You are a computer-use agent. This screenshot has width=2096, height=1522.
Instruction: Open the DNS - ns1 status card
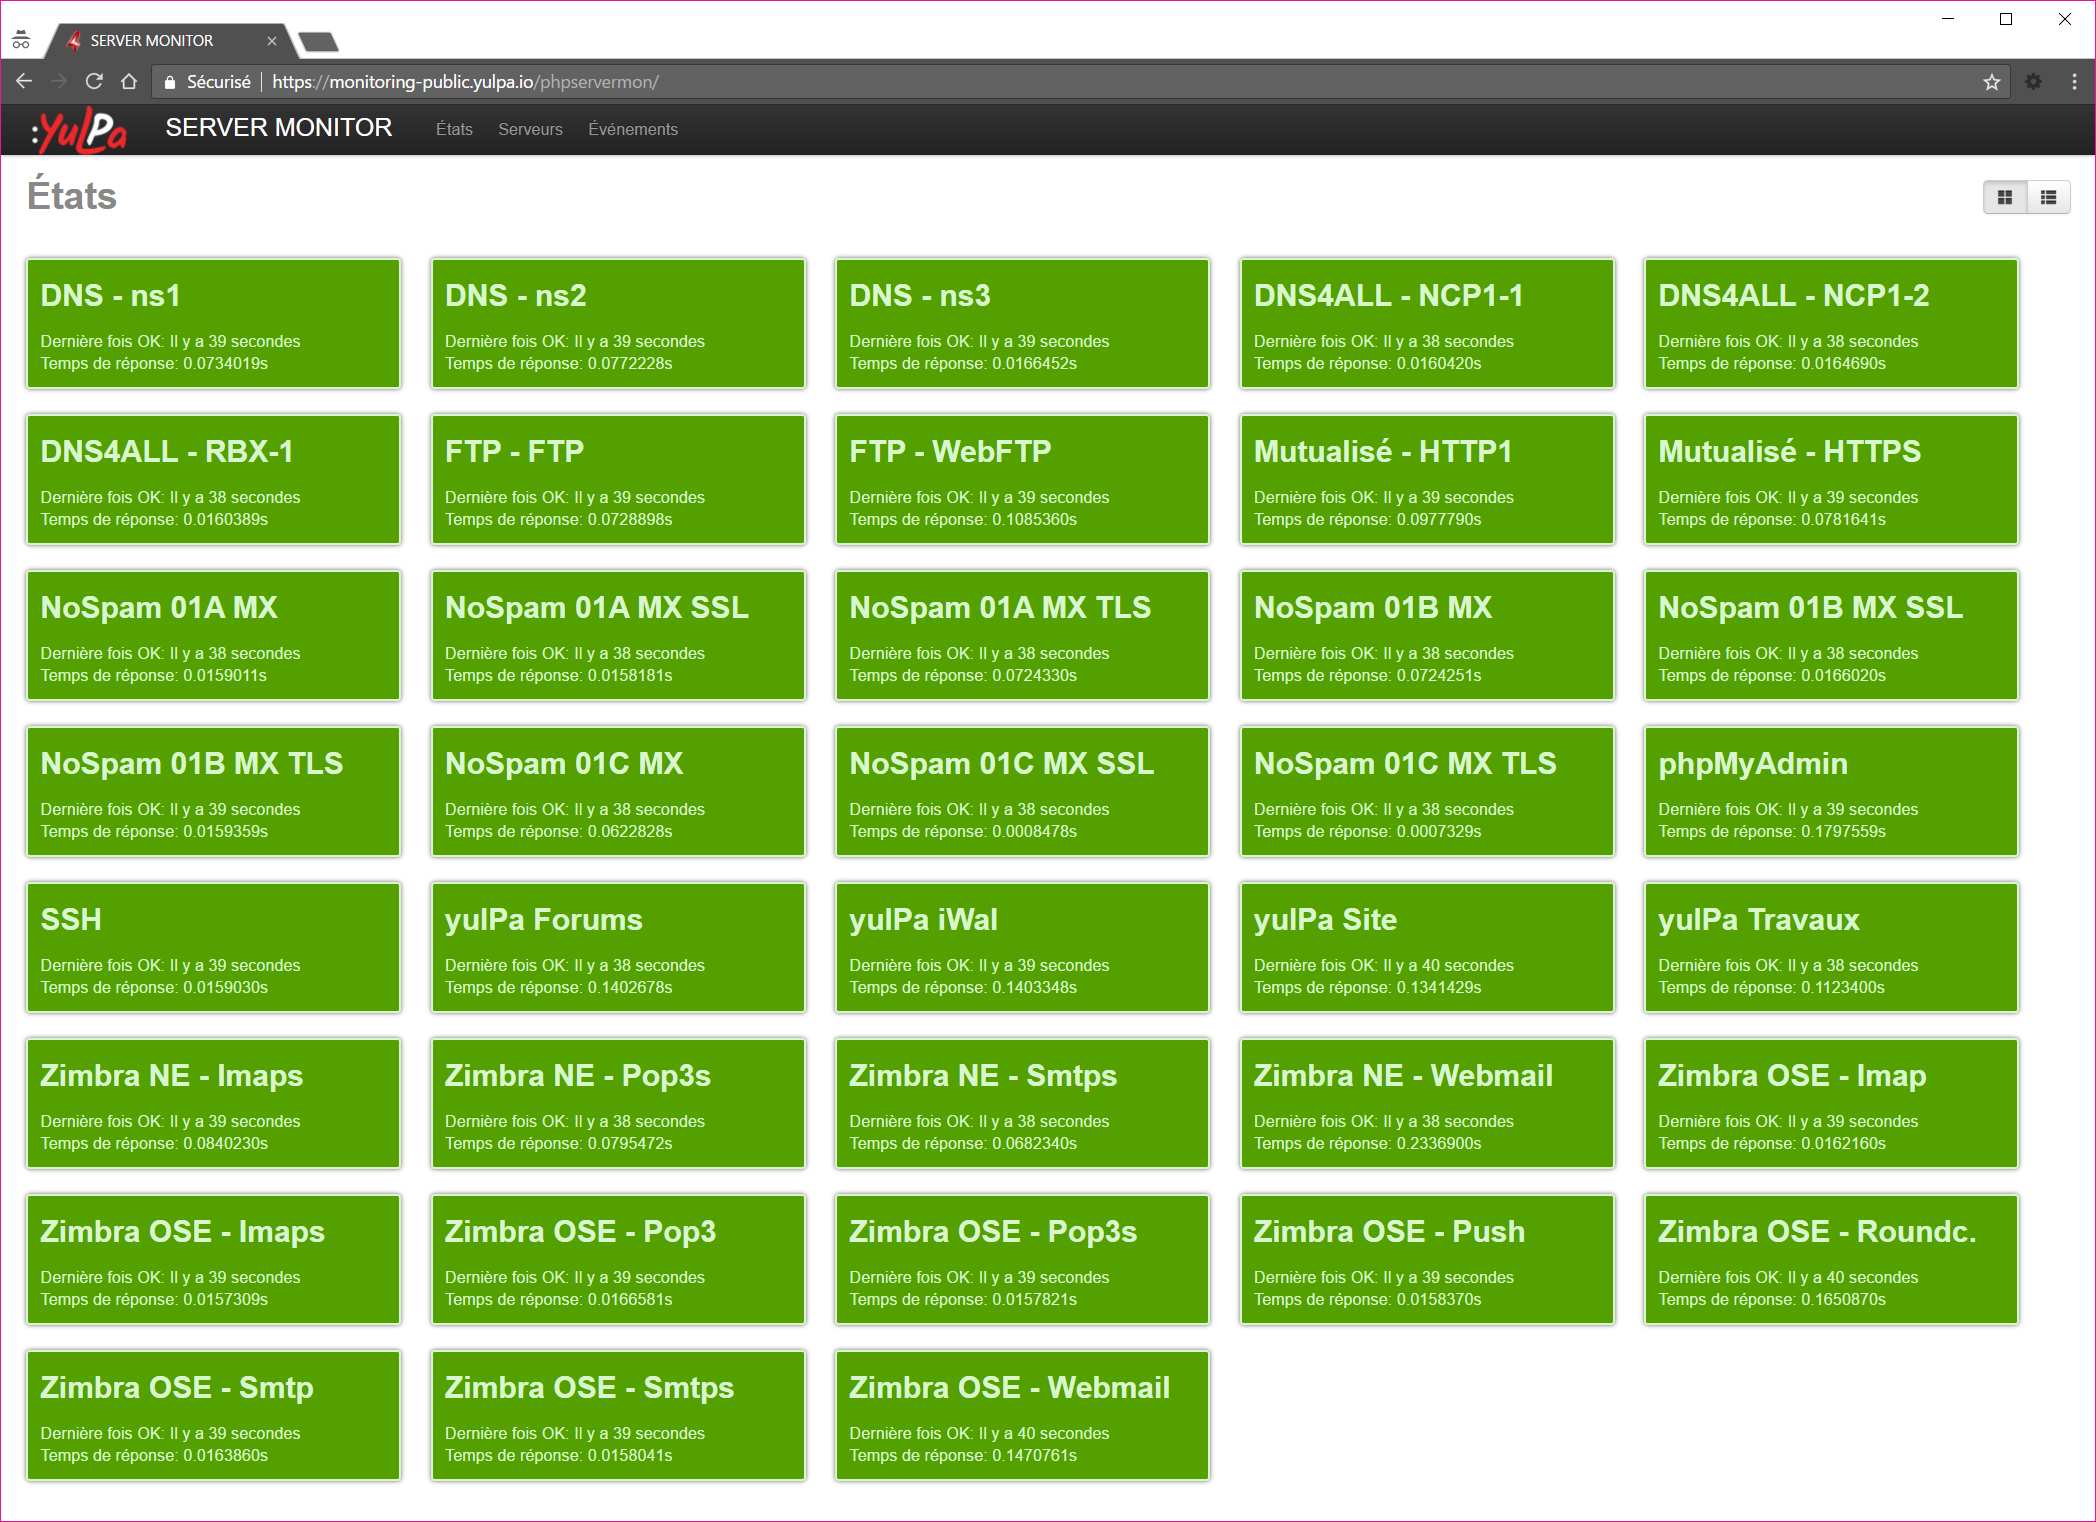point(214,323)
